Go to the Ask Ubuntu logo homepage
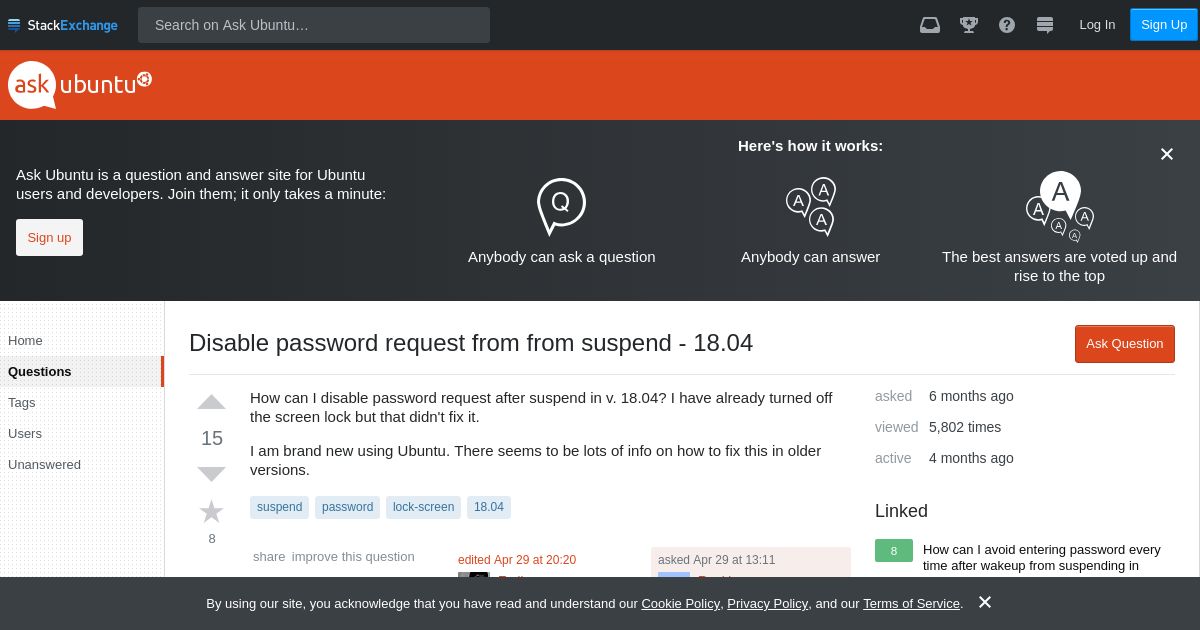Image resolution: width=1200 pixels, height=630 pixels. [x=80, y=85]
